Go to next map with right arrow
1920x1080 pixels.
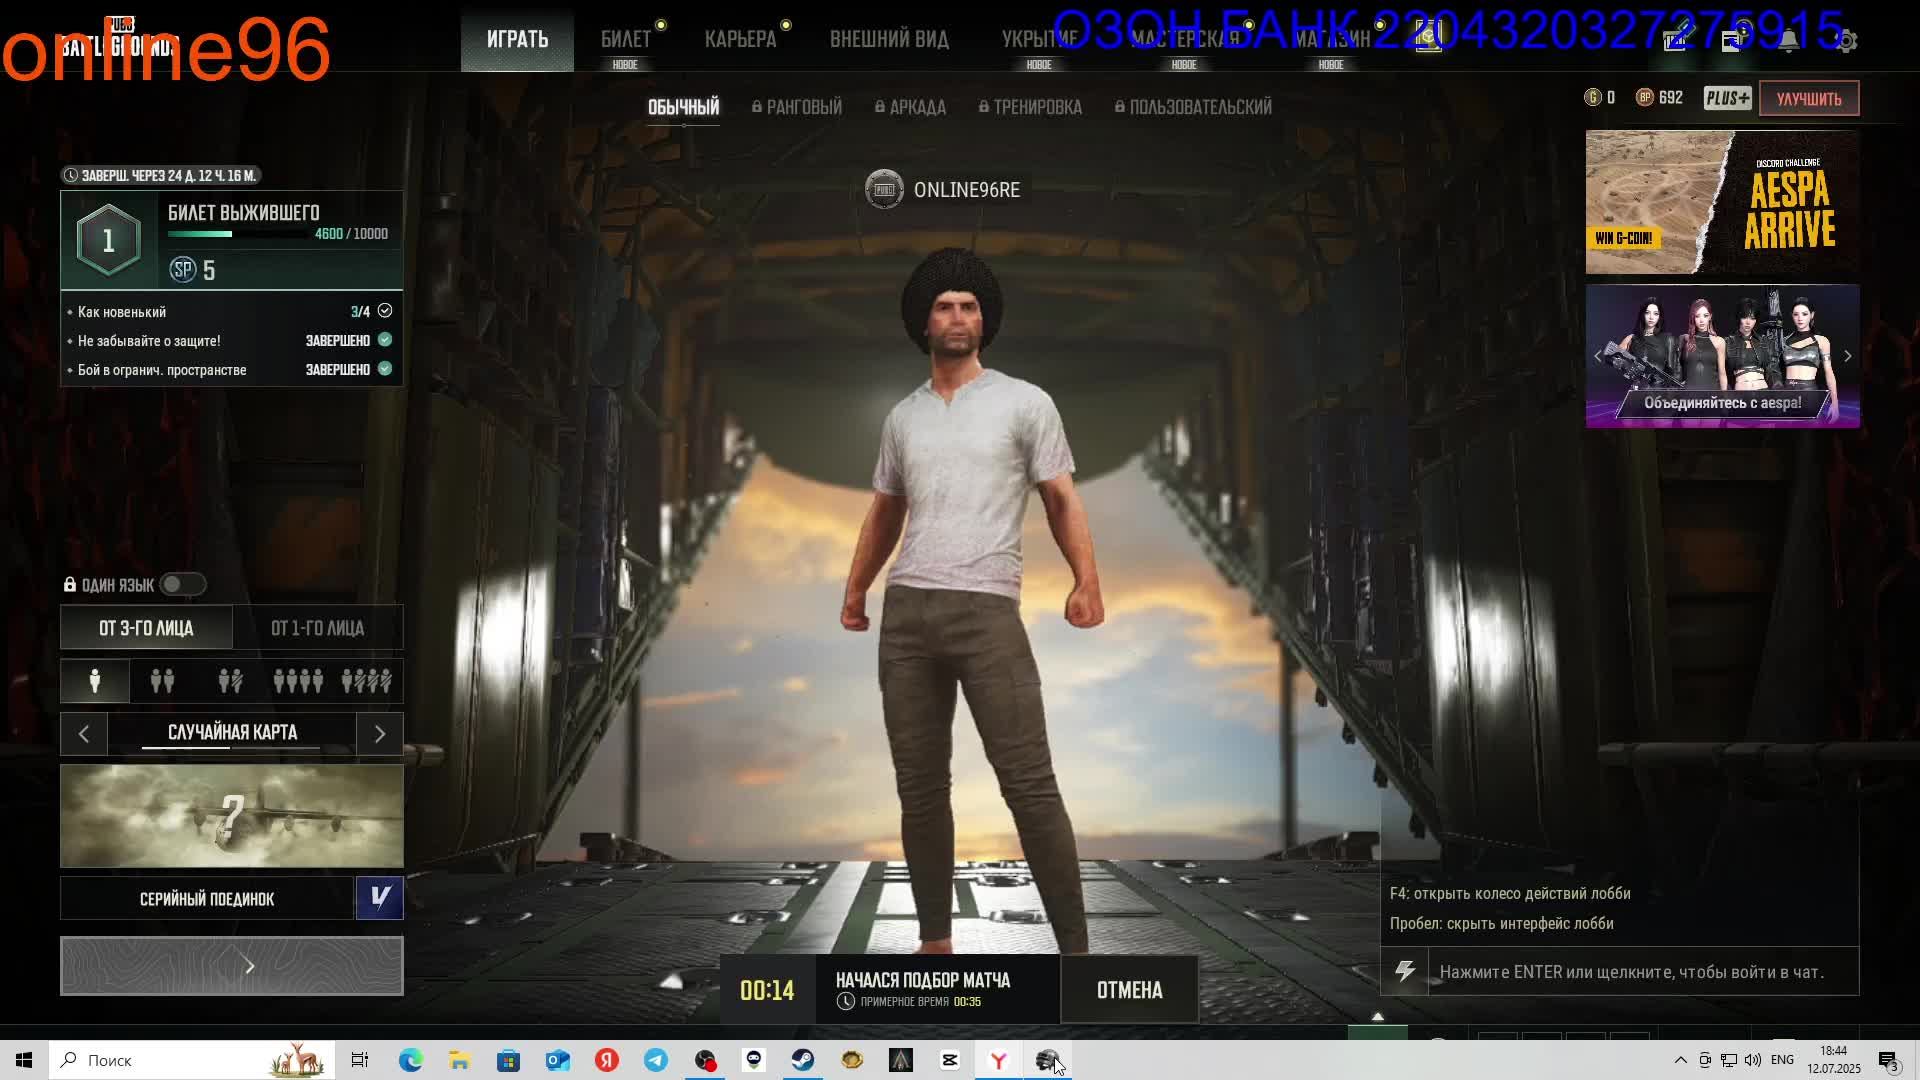379,734
